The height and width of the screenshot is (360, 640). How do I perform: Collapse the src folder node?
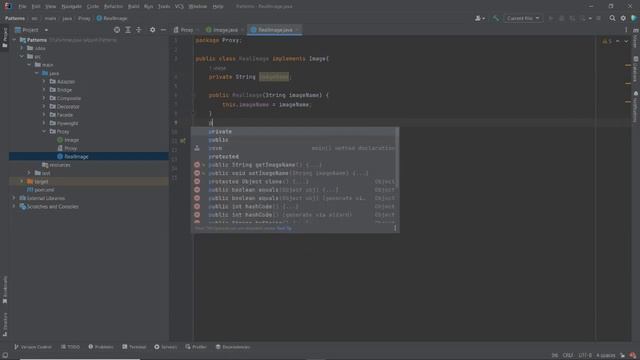pyautogui.click(x=22, y=56)
